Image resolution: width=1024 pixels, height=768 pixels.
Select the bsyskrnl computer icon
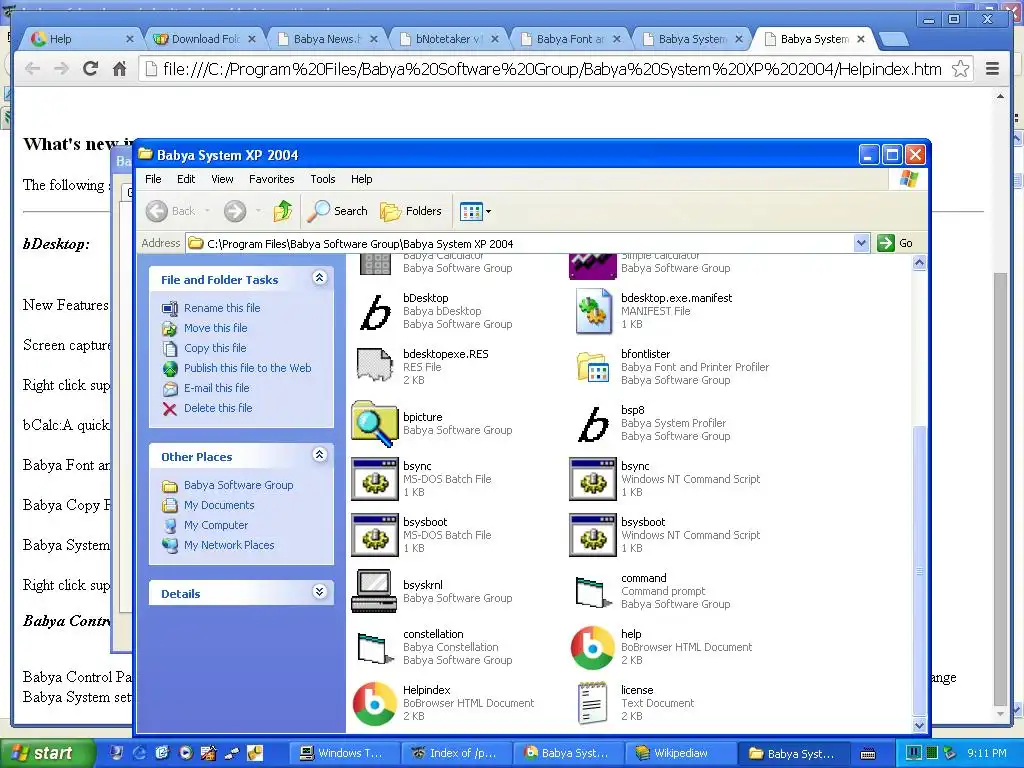pyautogui.click(x=375, y=591)
